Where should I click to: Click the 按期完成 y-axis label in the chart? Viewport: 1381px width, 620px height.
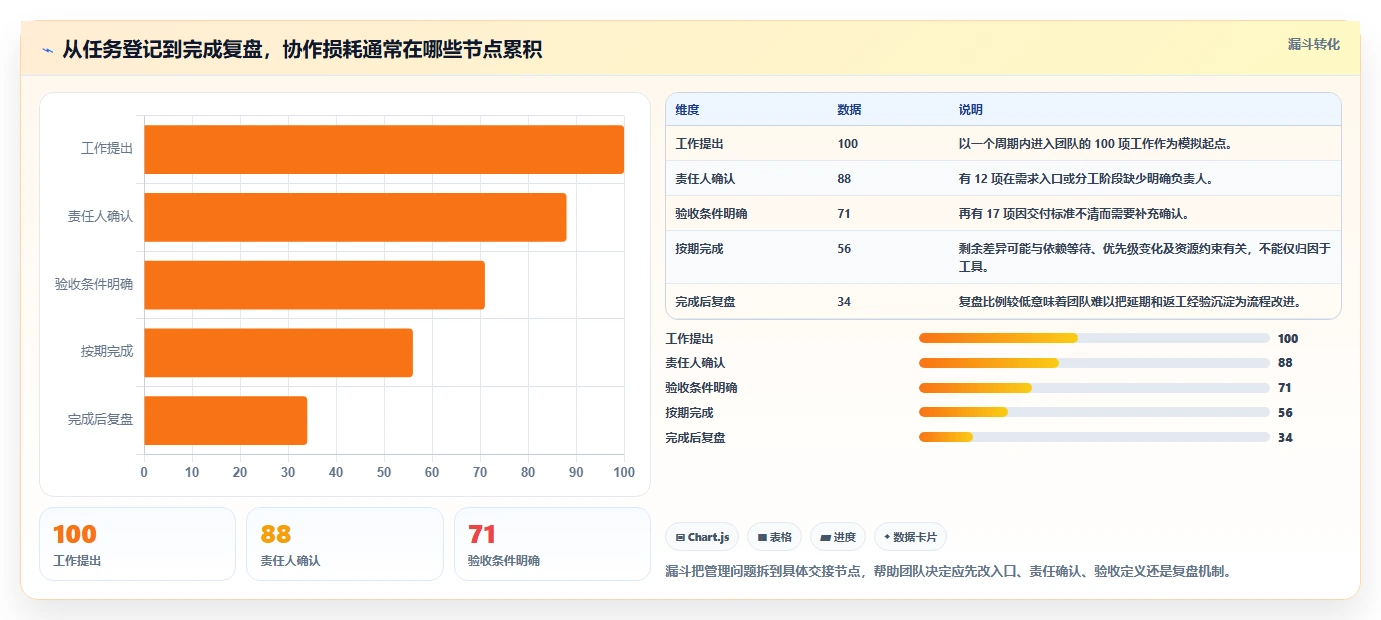(x=107, y=353)
